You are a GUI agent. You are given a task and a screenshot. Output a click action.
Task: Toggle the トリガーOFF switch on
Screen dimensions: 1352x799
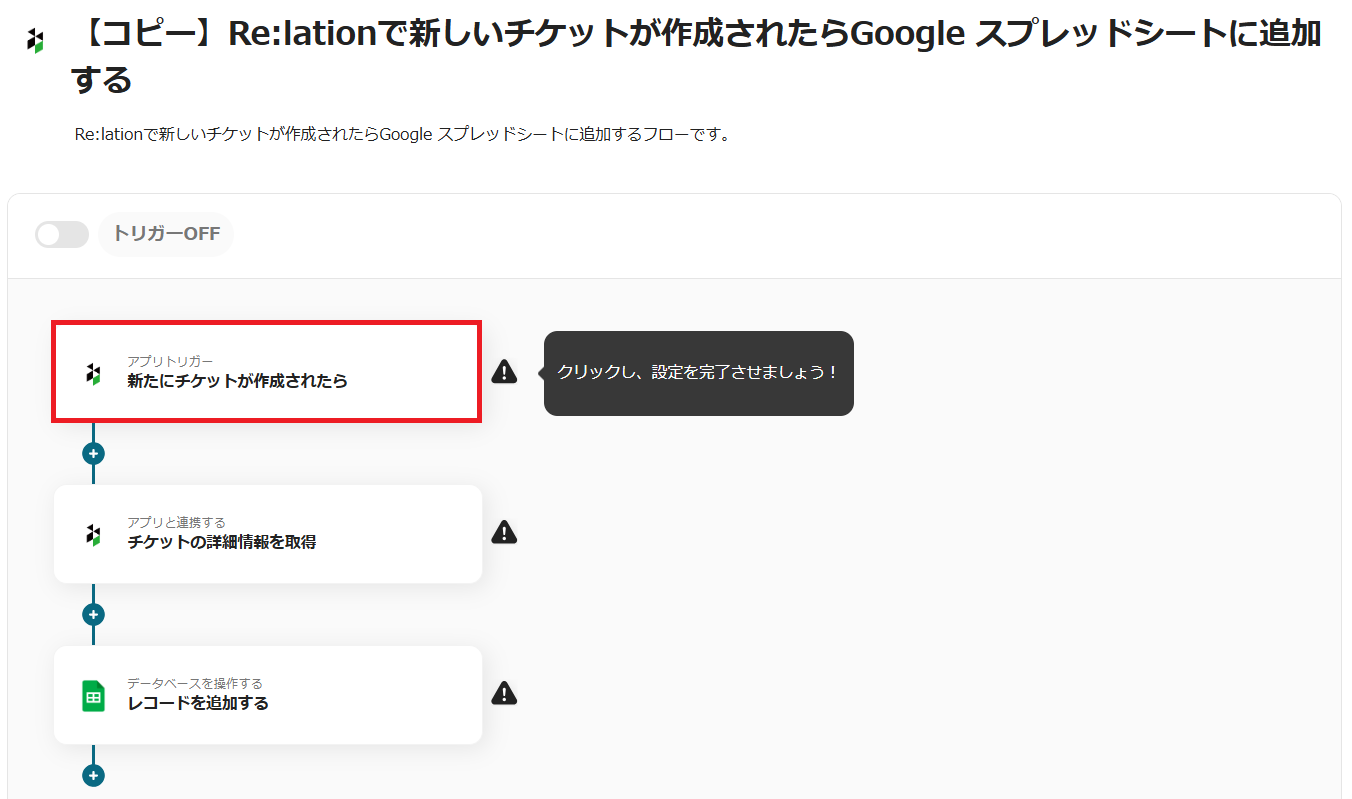(61, 235)
